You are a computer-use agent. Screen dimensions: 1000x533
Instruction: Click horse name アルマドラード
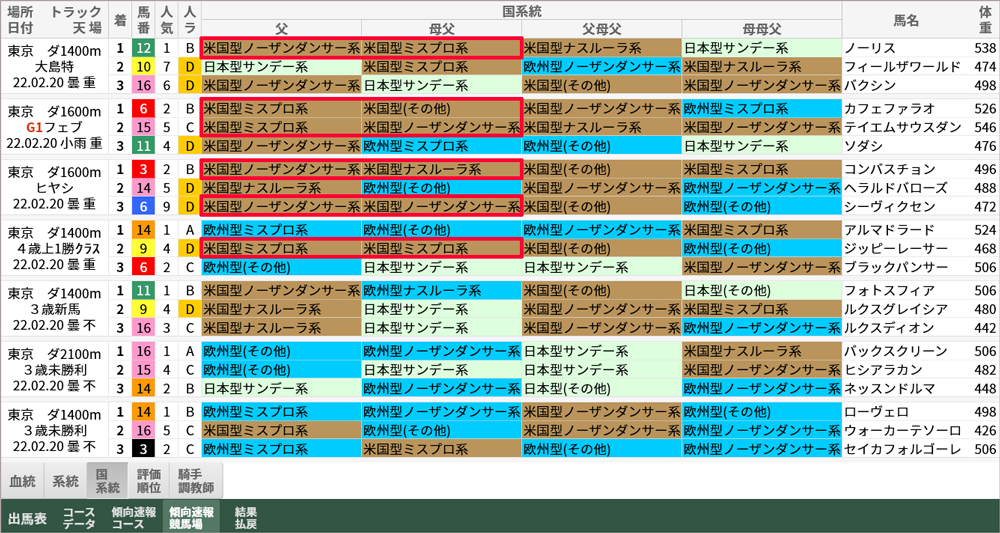[x=888, y=230]
